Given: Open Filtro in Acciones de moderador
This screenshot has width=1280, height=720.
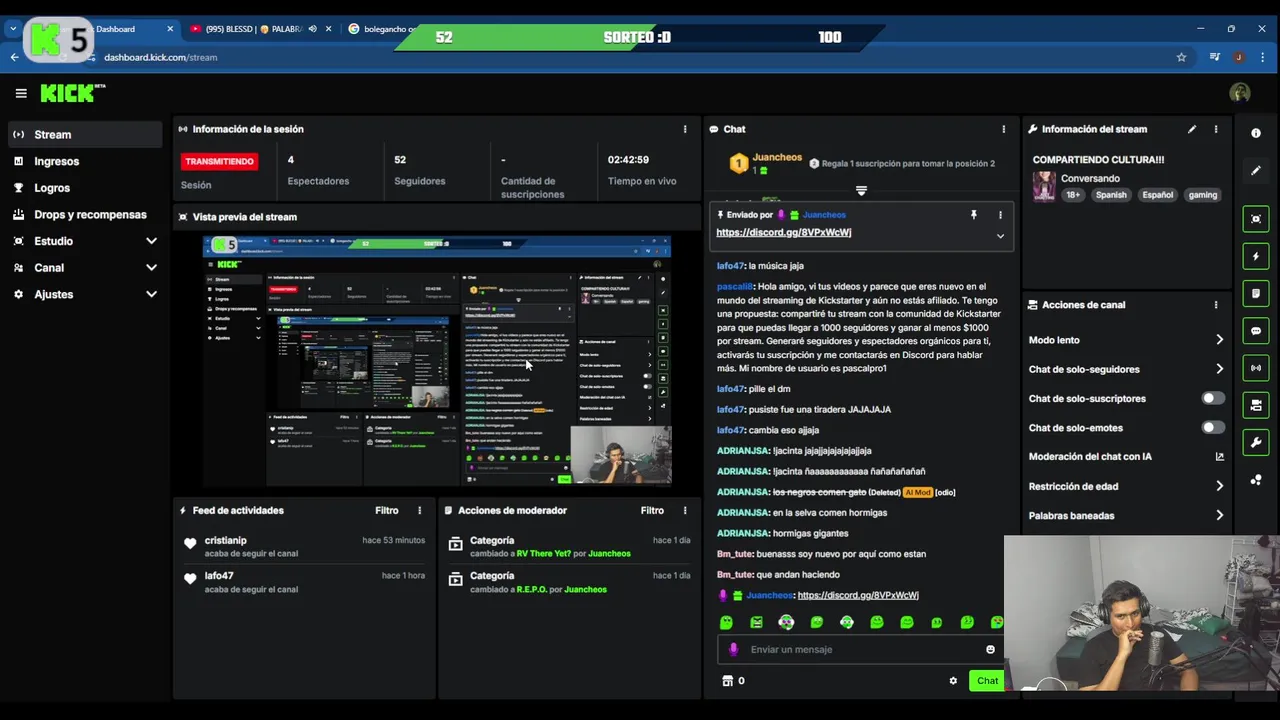Looking at the screenshot, I should (652, 510).
